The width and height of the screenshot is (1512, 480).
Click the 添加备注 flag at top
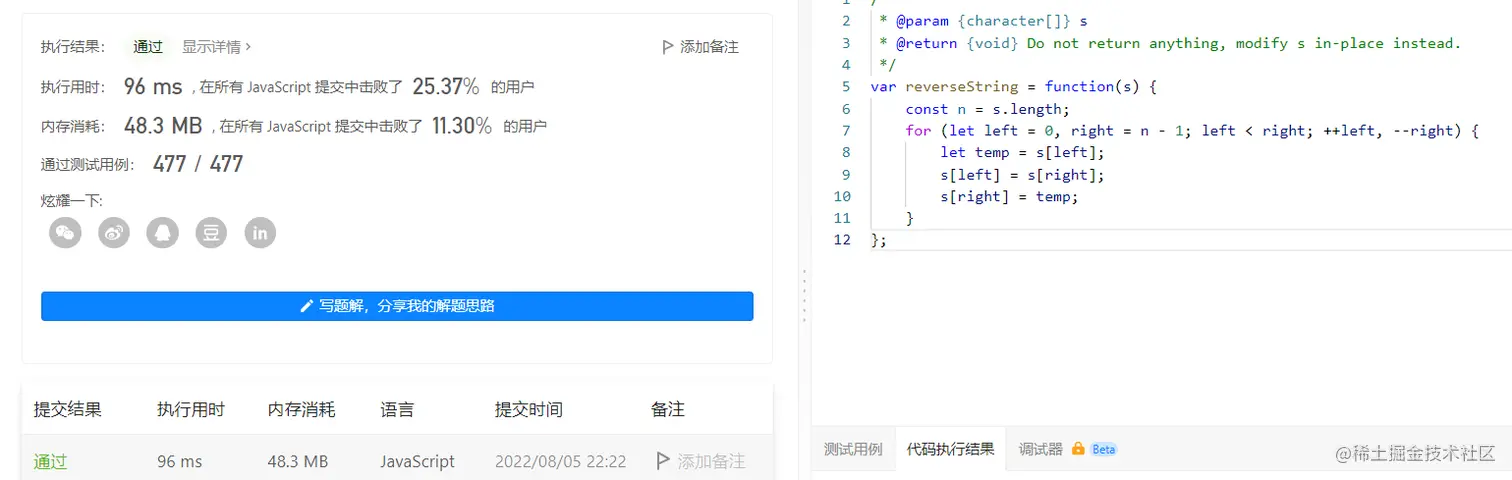click(700, 47)
